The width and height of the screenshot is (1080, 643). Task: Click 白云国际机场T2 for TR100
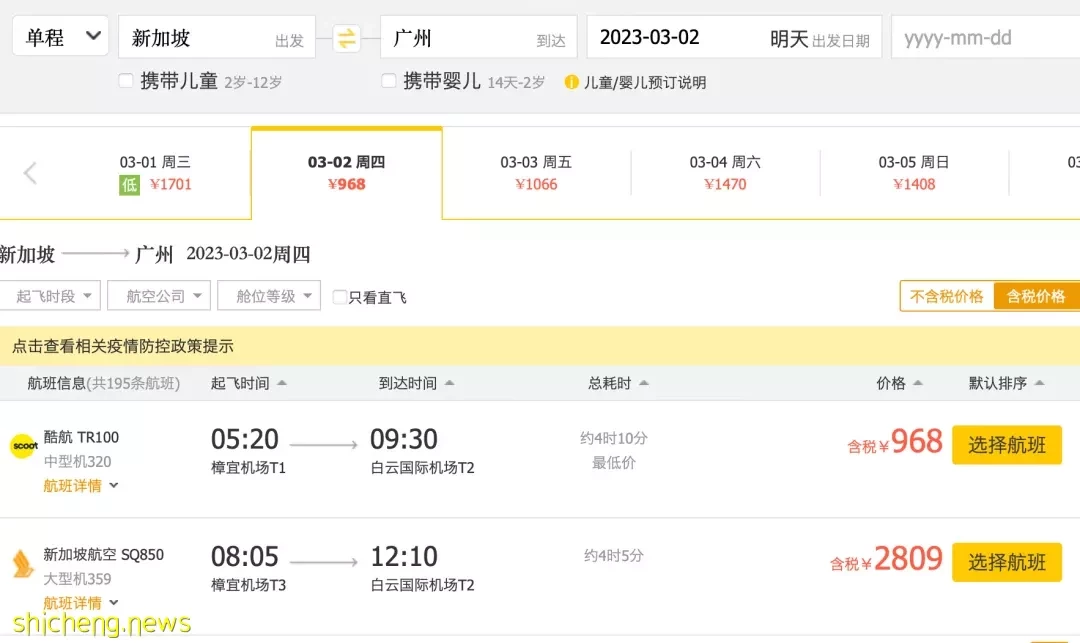[422, 468]
